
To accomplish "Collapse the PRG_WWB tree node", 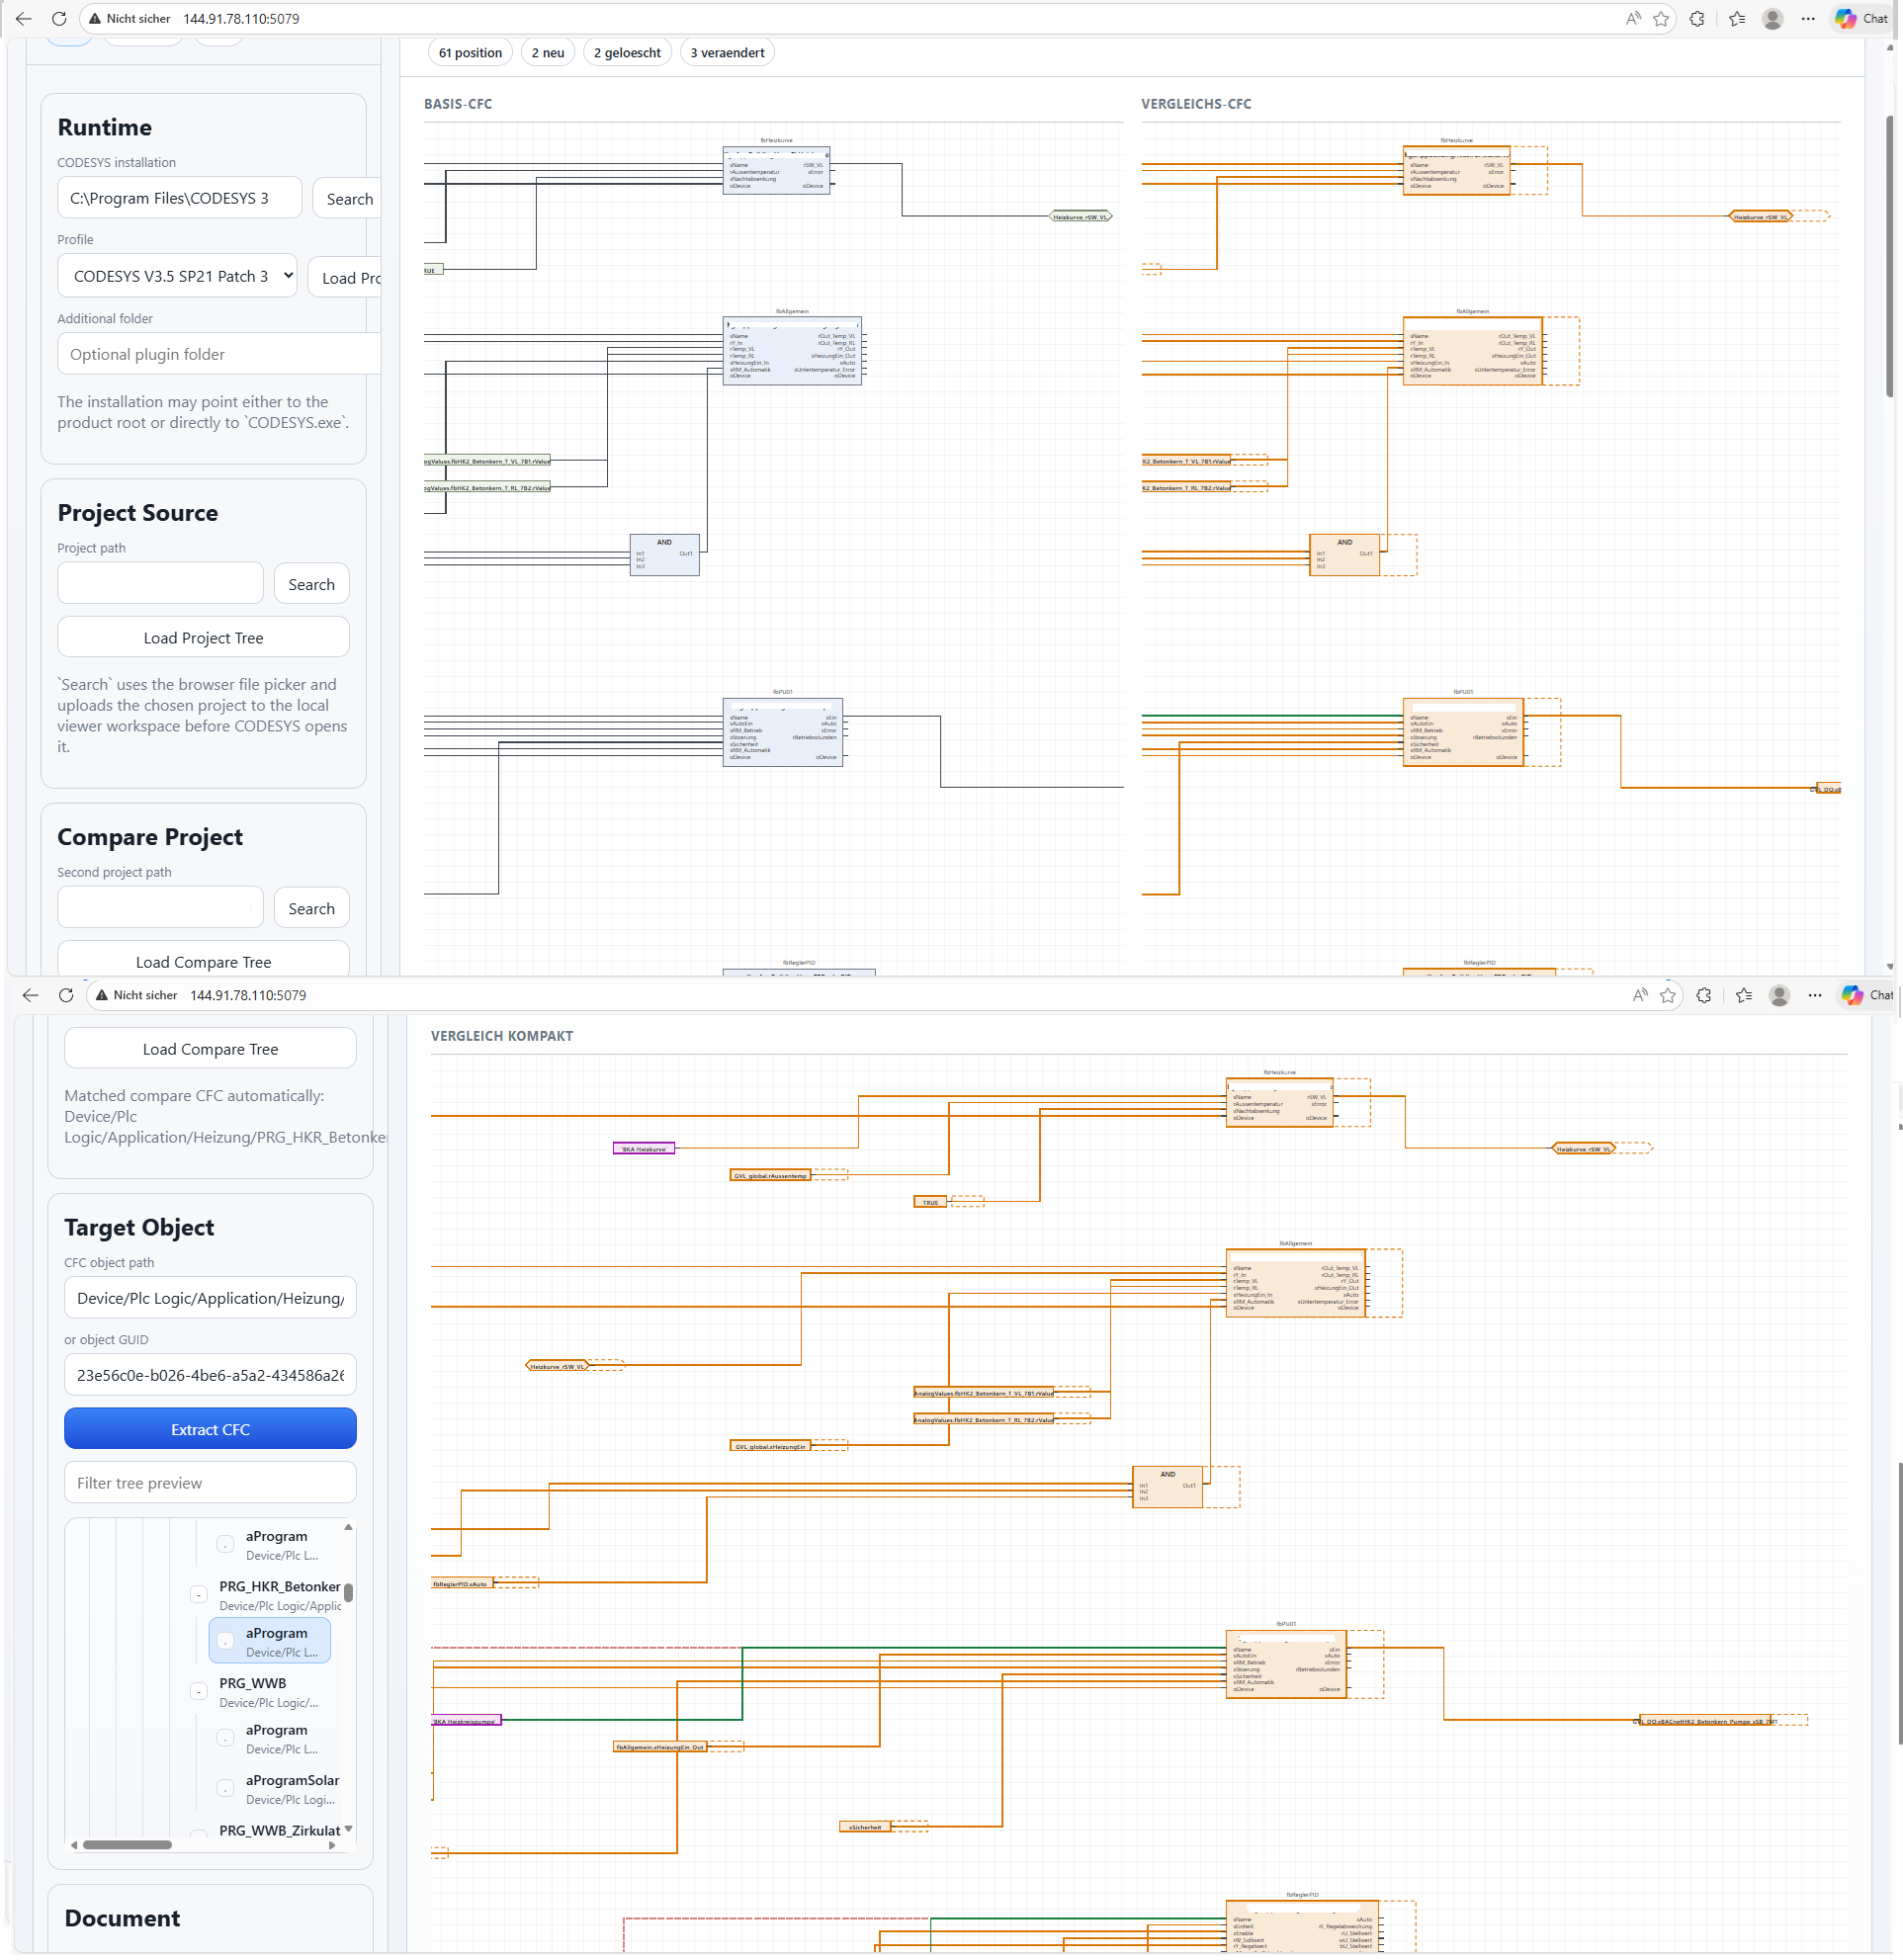I will point(199,1691).
